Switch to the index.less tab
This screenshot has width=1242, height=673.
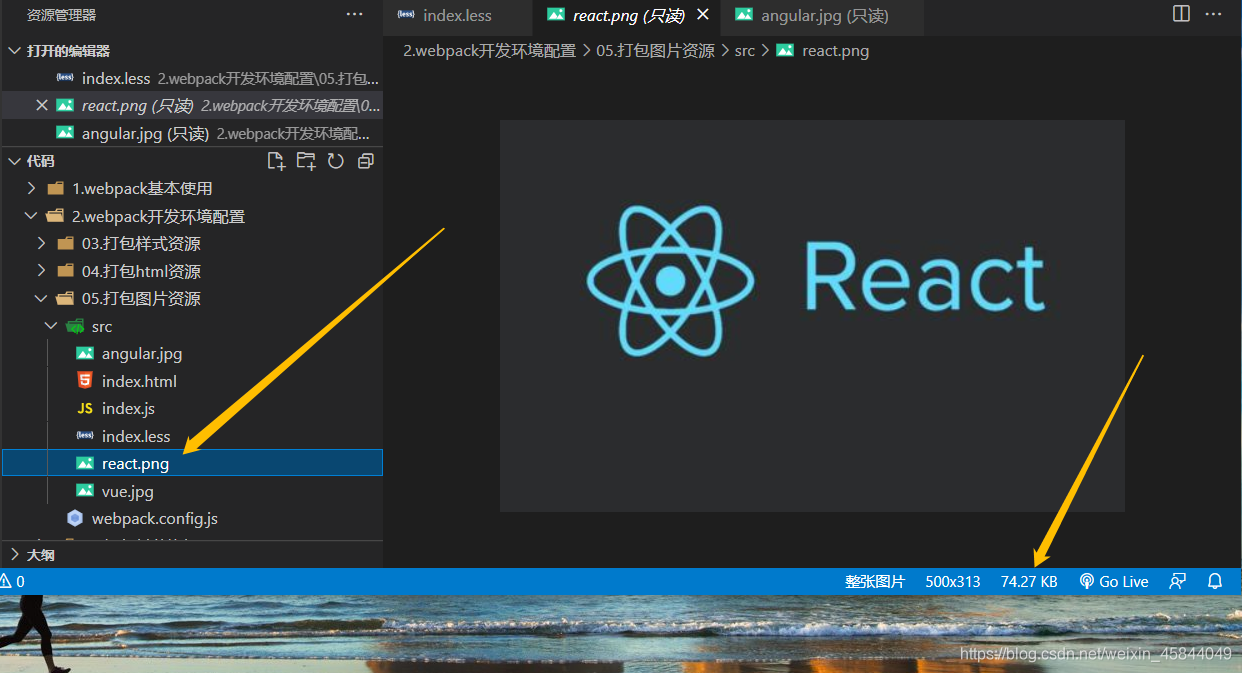(x=457, y=16)
